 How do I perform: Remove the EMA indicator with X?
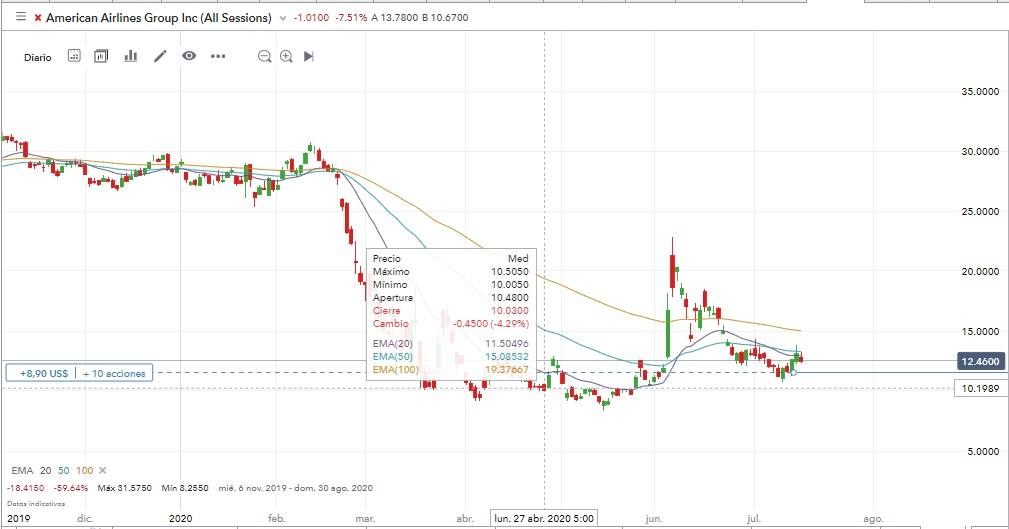click(102, 470)
